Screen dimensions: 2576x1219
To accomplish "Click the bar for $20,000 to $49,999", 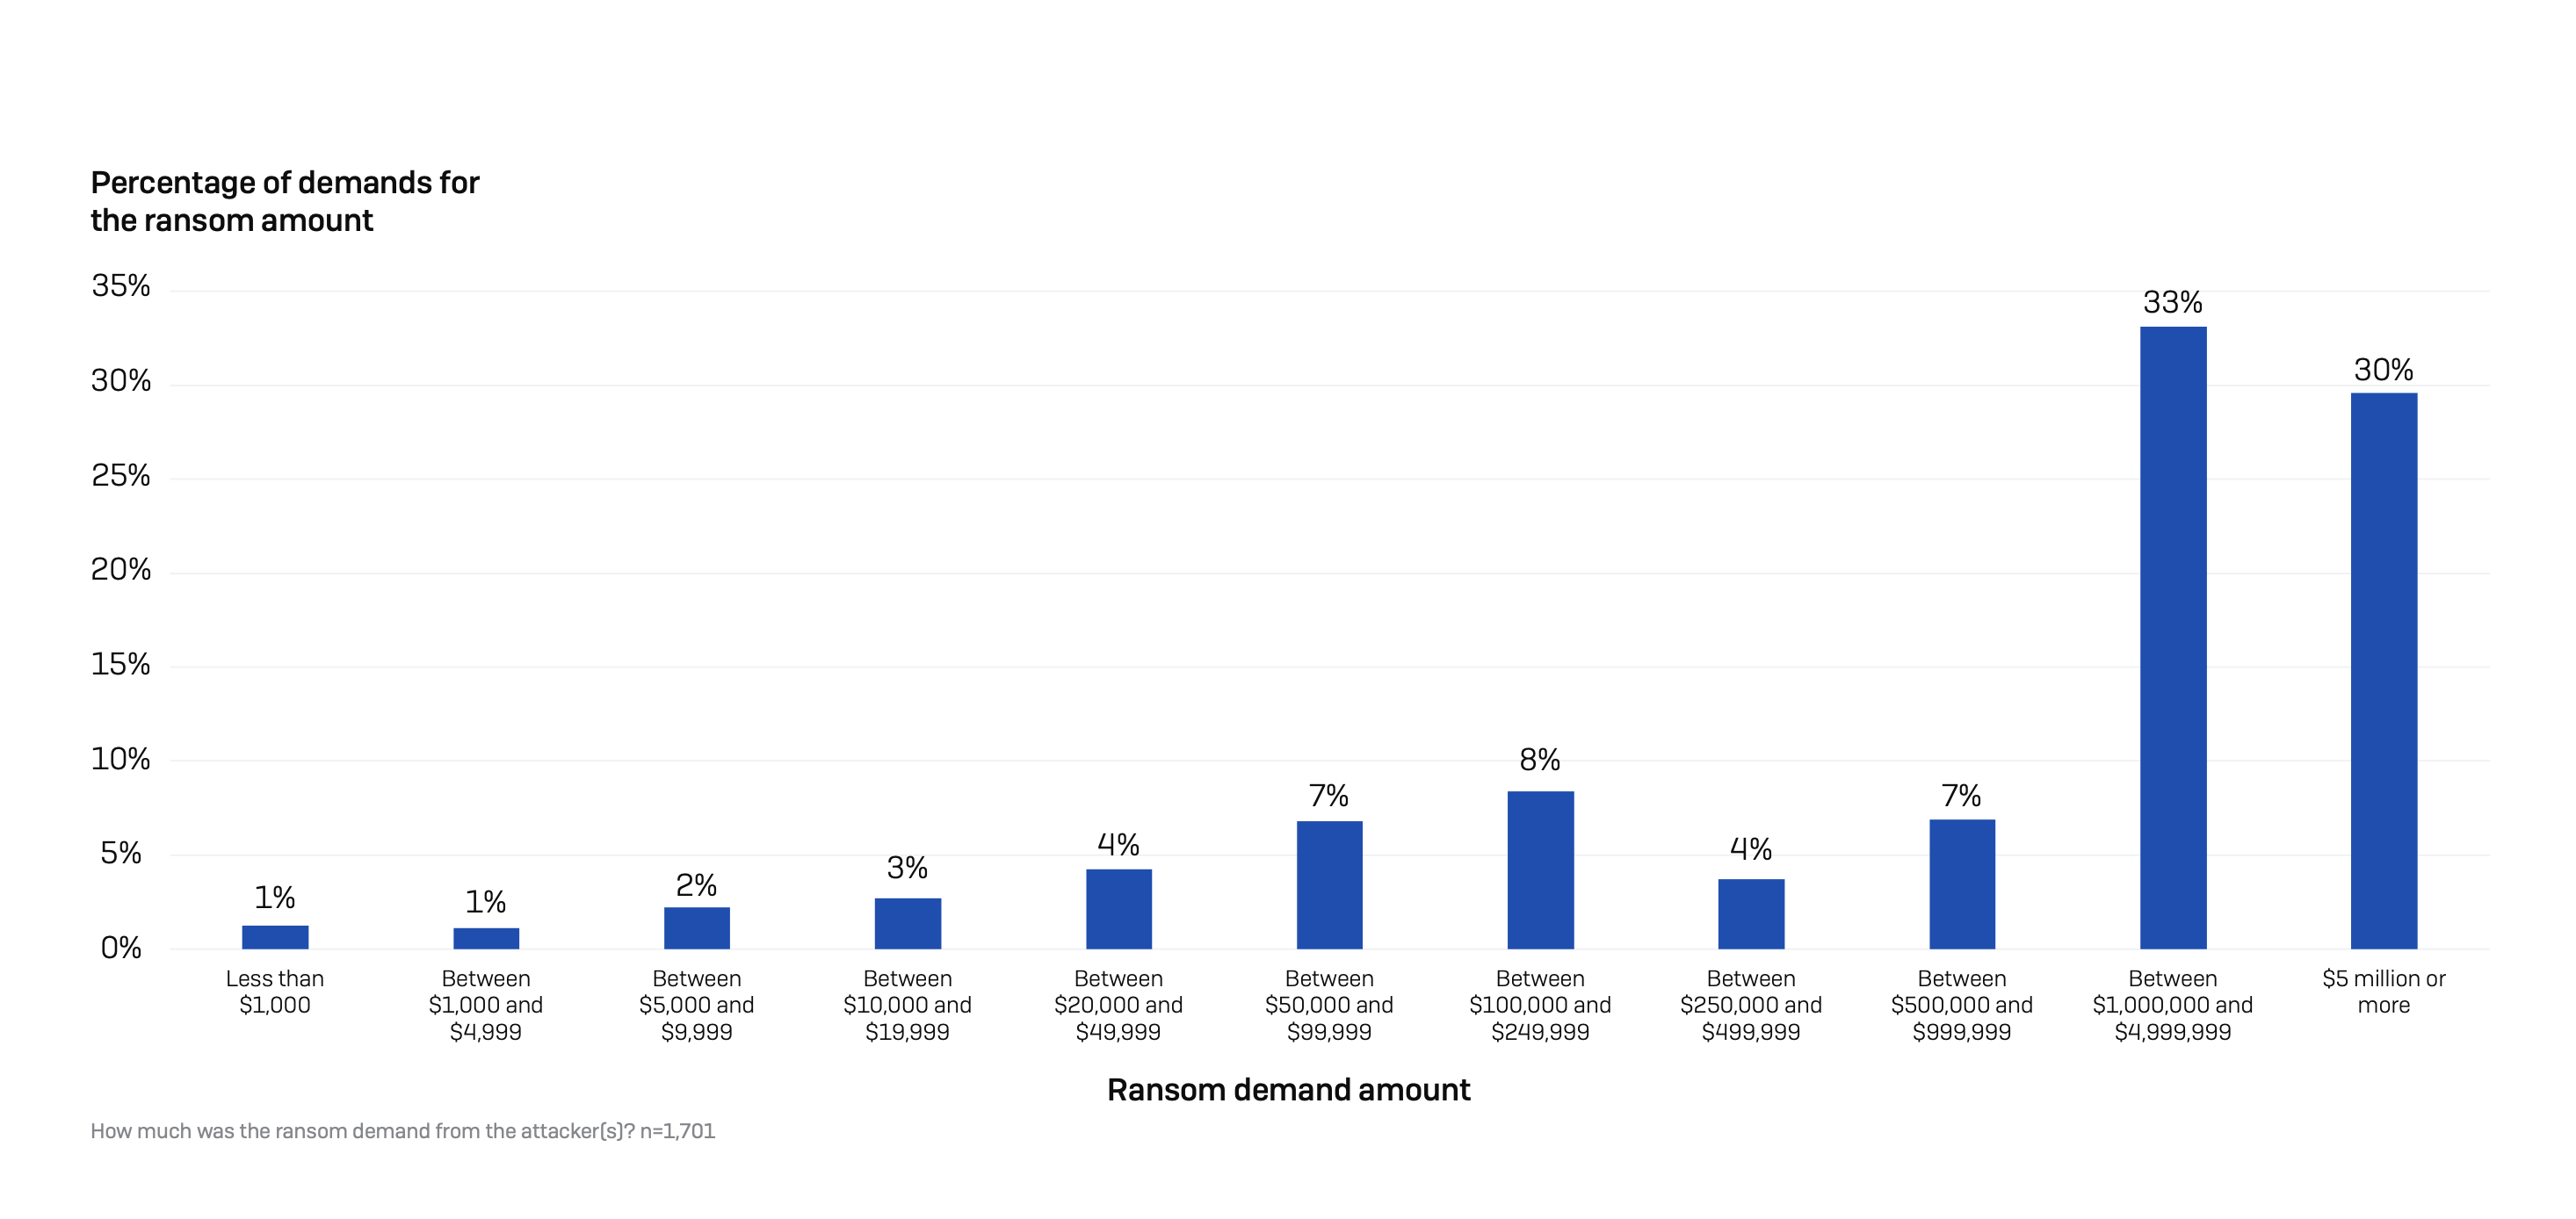I will [x=1118, y=908].
